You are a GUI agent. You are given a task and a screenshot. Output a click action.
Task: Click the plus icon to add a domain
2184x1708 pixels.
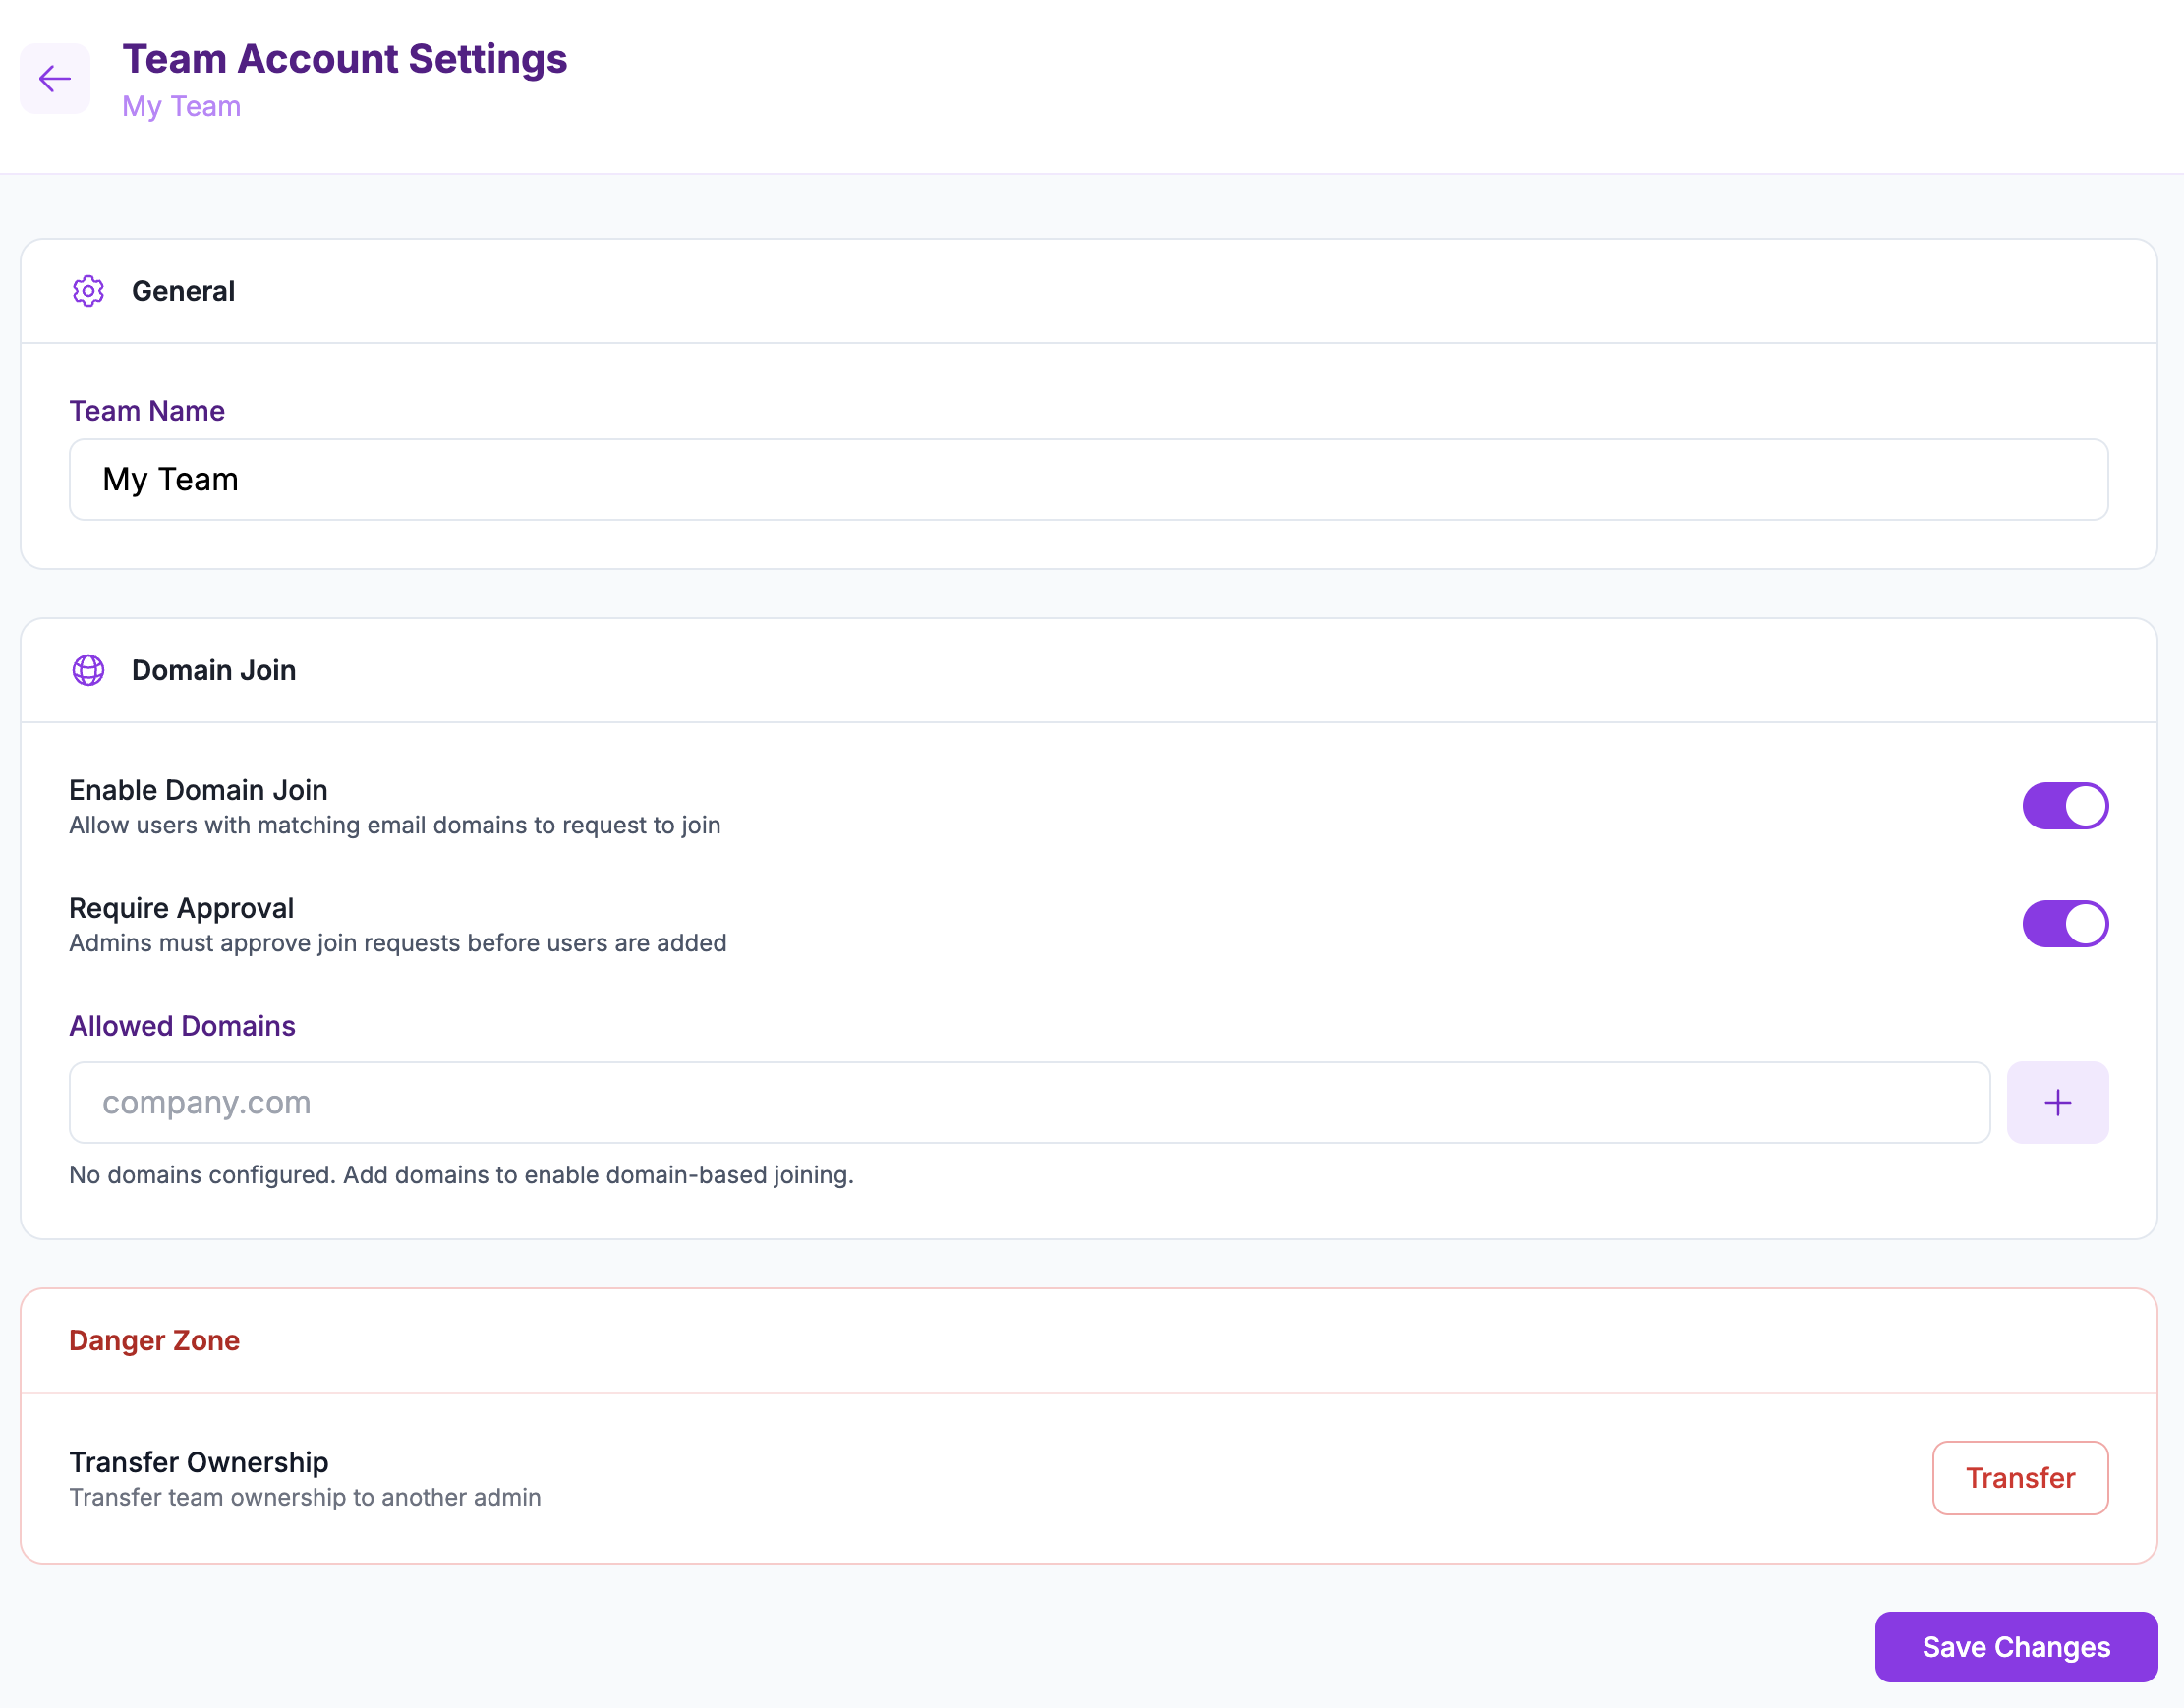click(x=2057, y=1102)
